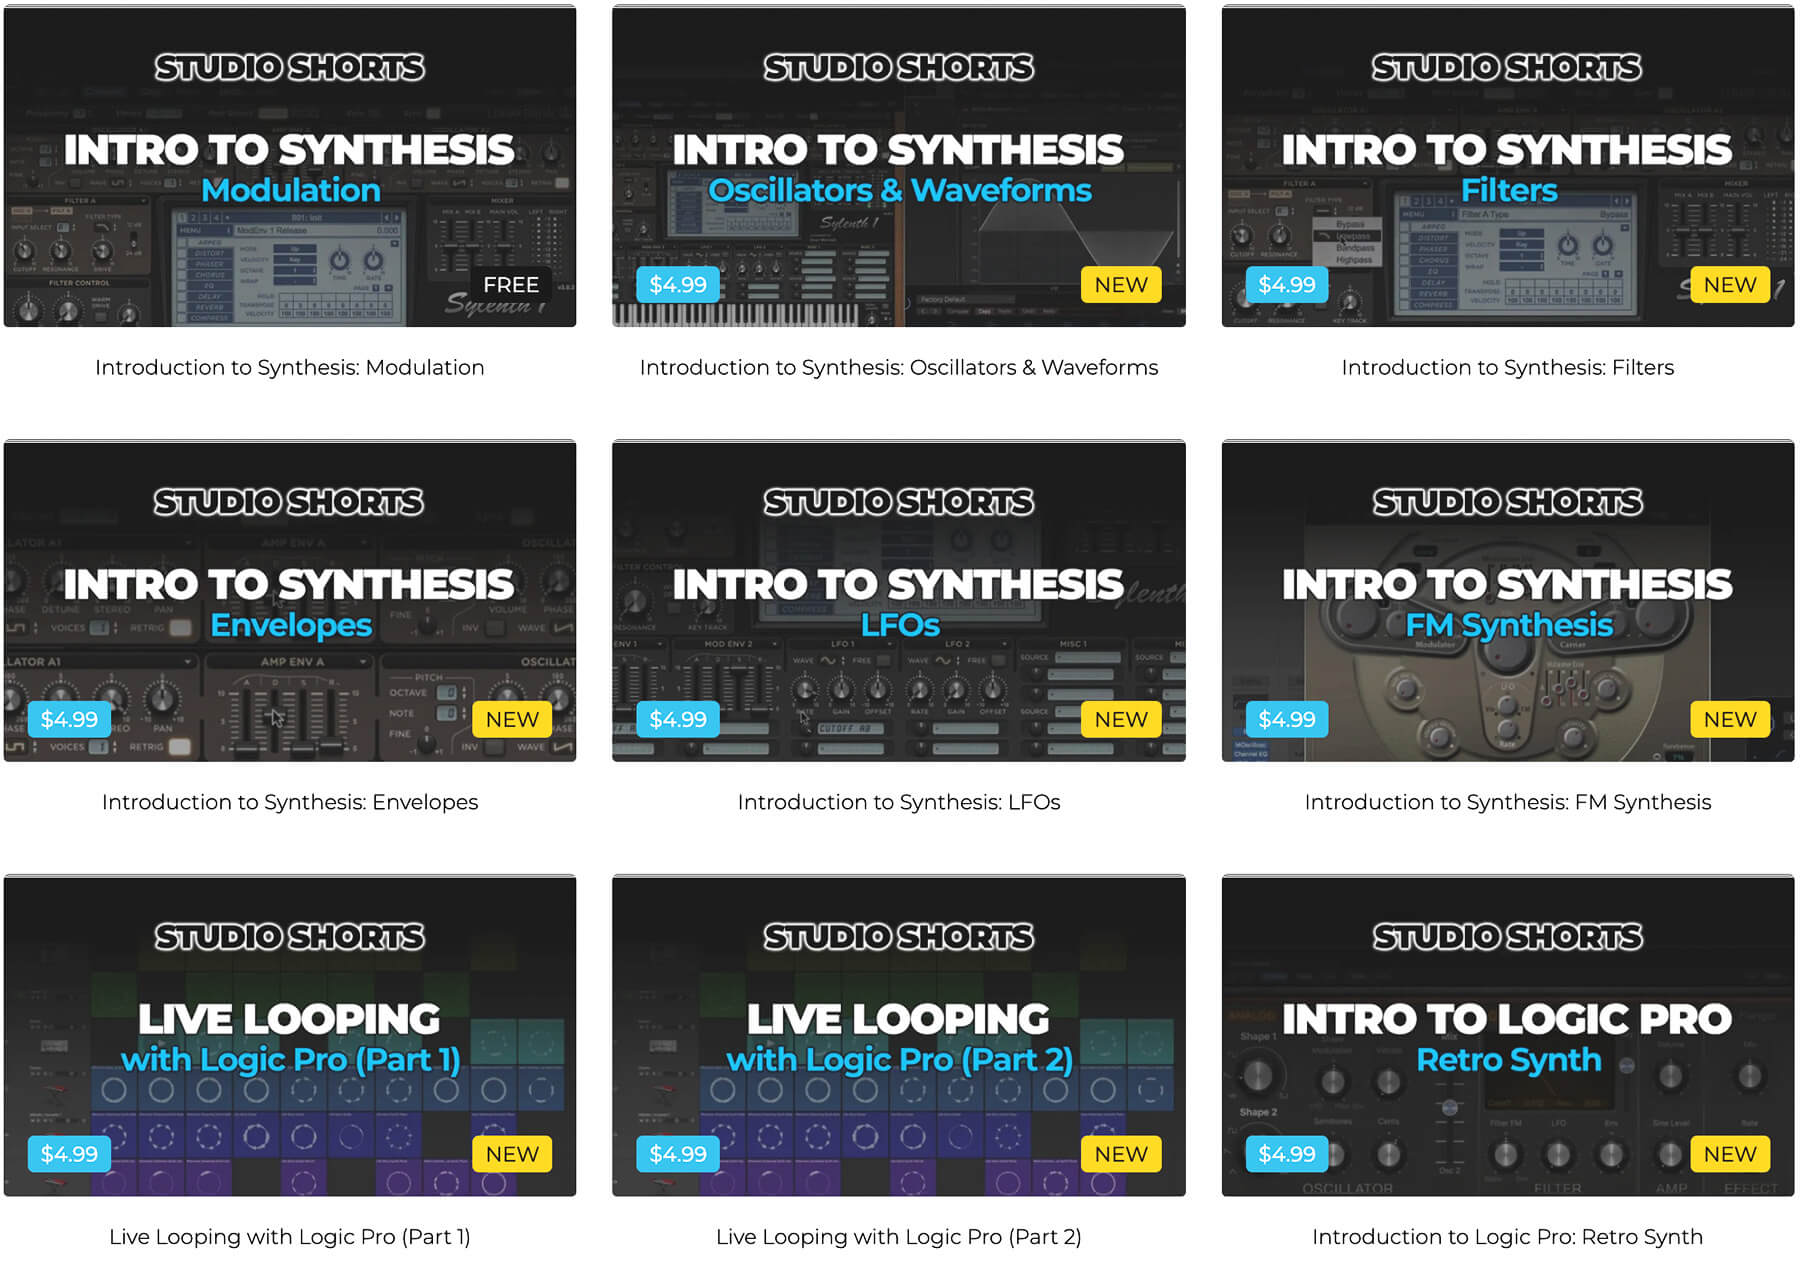
Task: Click the blue 'Envelopes' subtitle text
Action: click(x=291, y=625)
